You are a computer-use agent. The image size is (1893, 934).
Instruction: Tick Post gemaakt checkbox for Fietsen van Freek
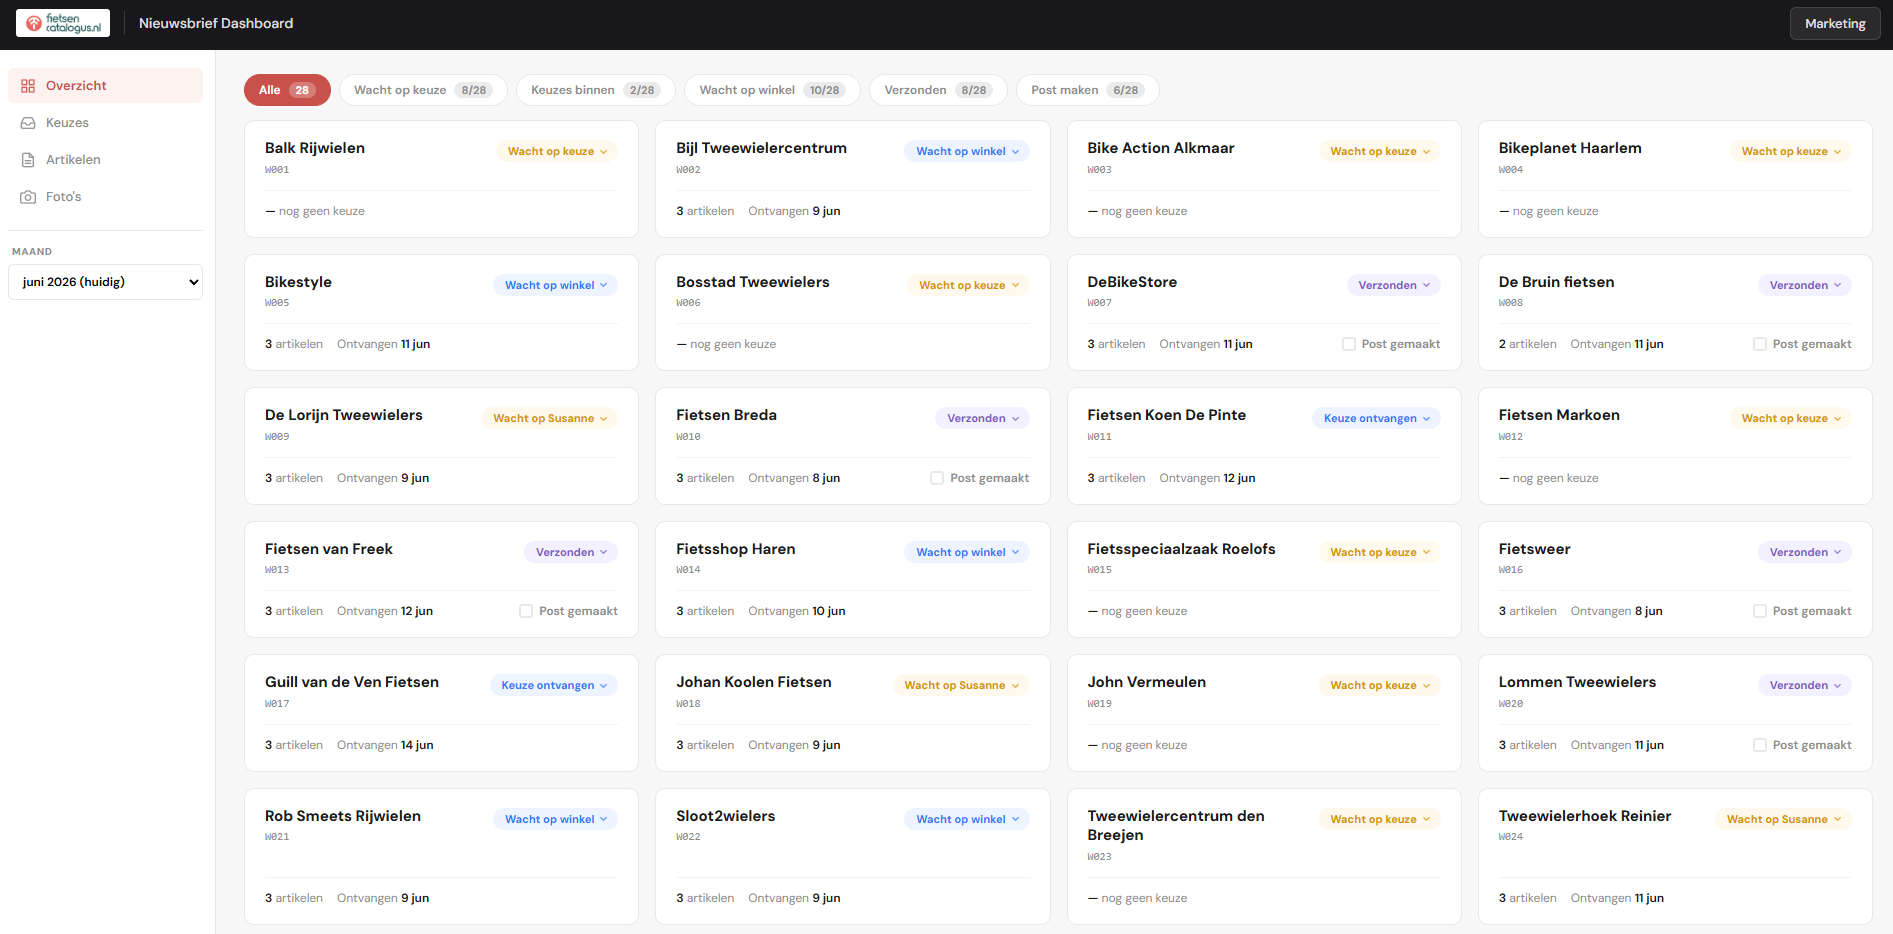526,611
